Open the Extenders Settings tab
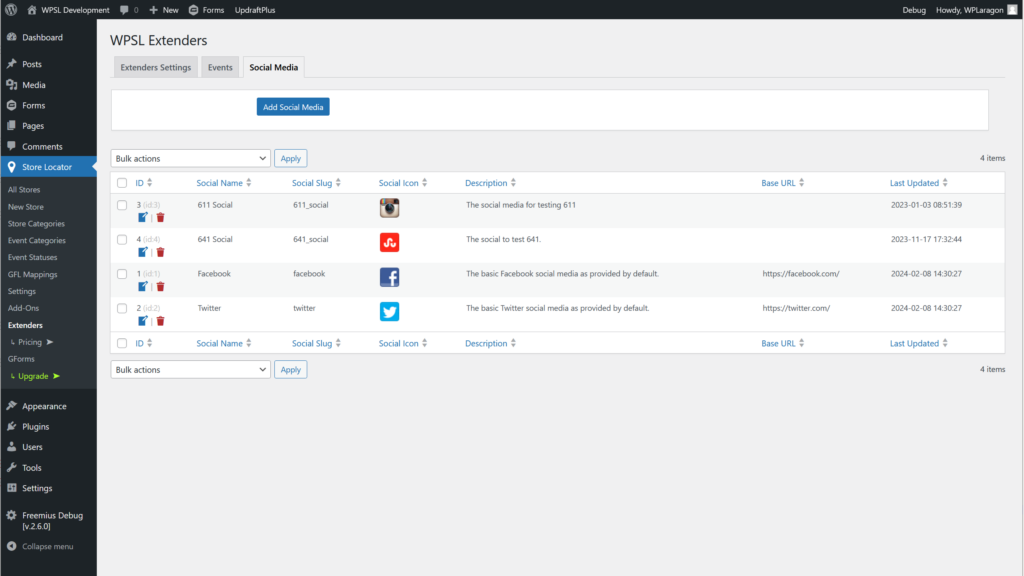The image size is (1024, 576). [155, 68]
